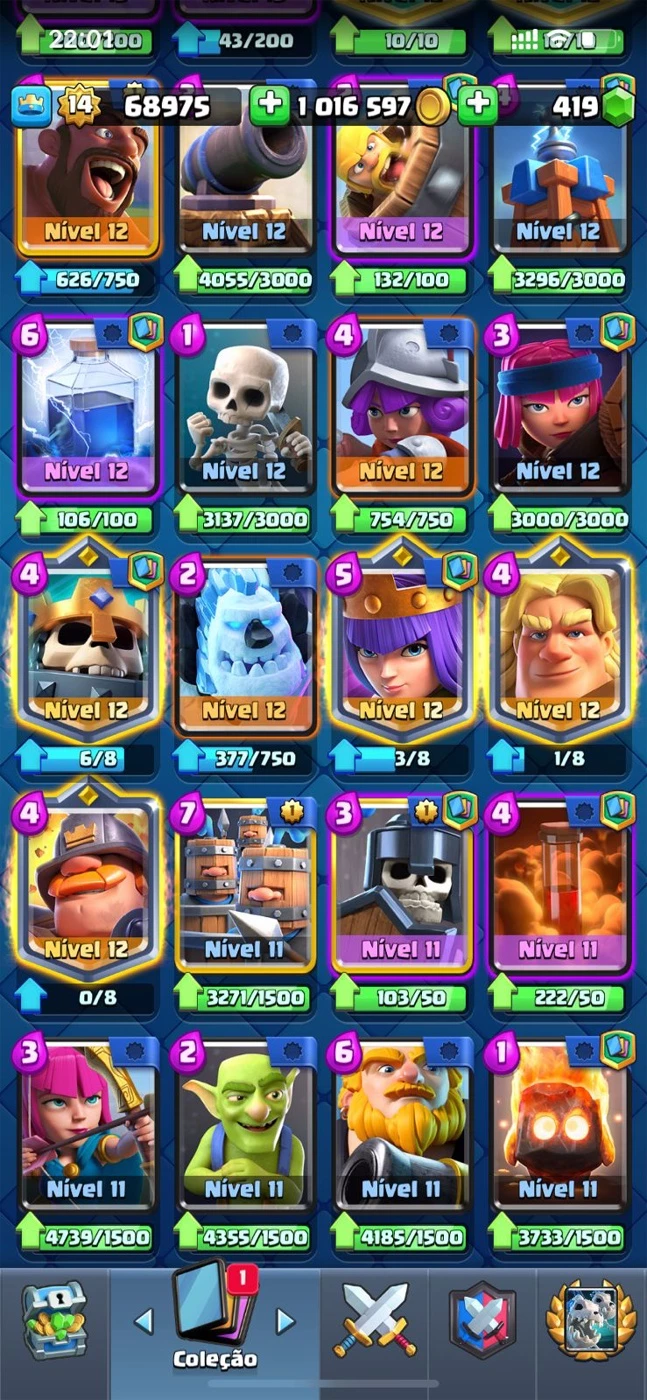Viewport: 647px width, 1400px height.
Task: Open the shop chest icon
Action: coord(53,1321)
